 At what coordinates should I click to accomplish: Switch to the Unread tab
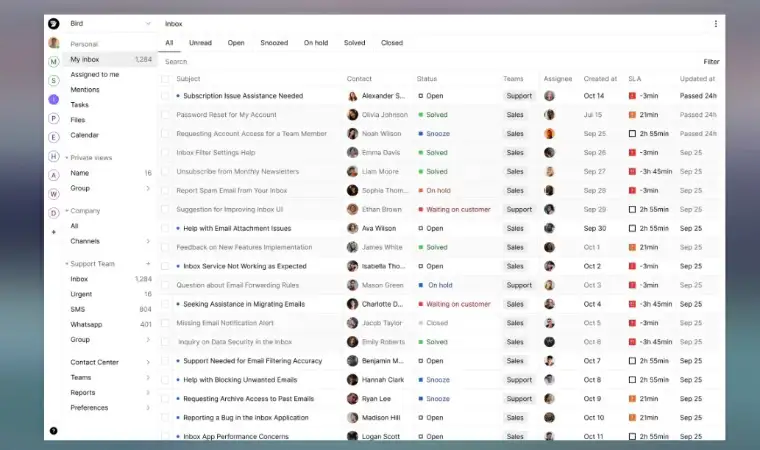(200, 43)
